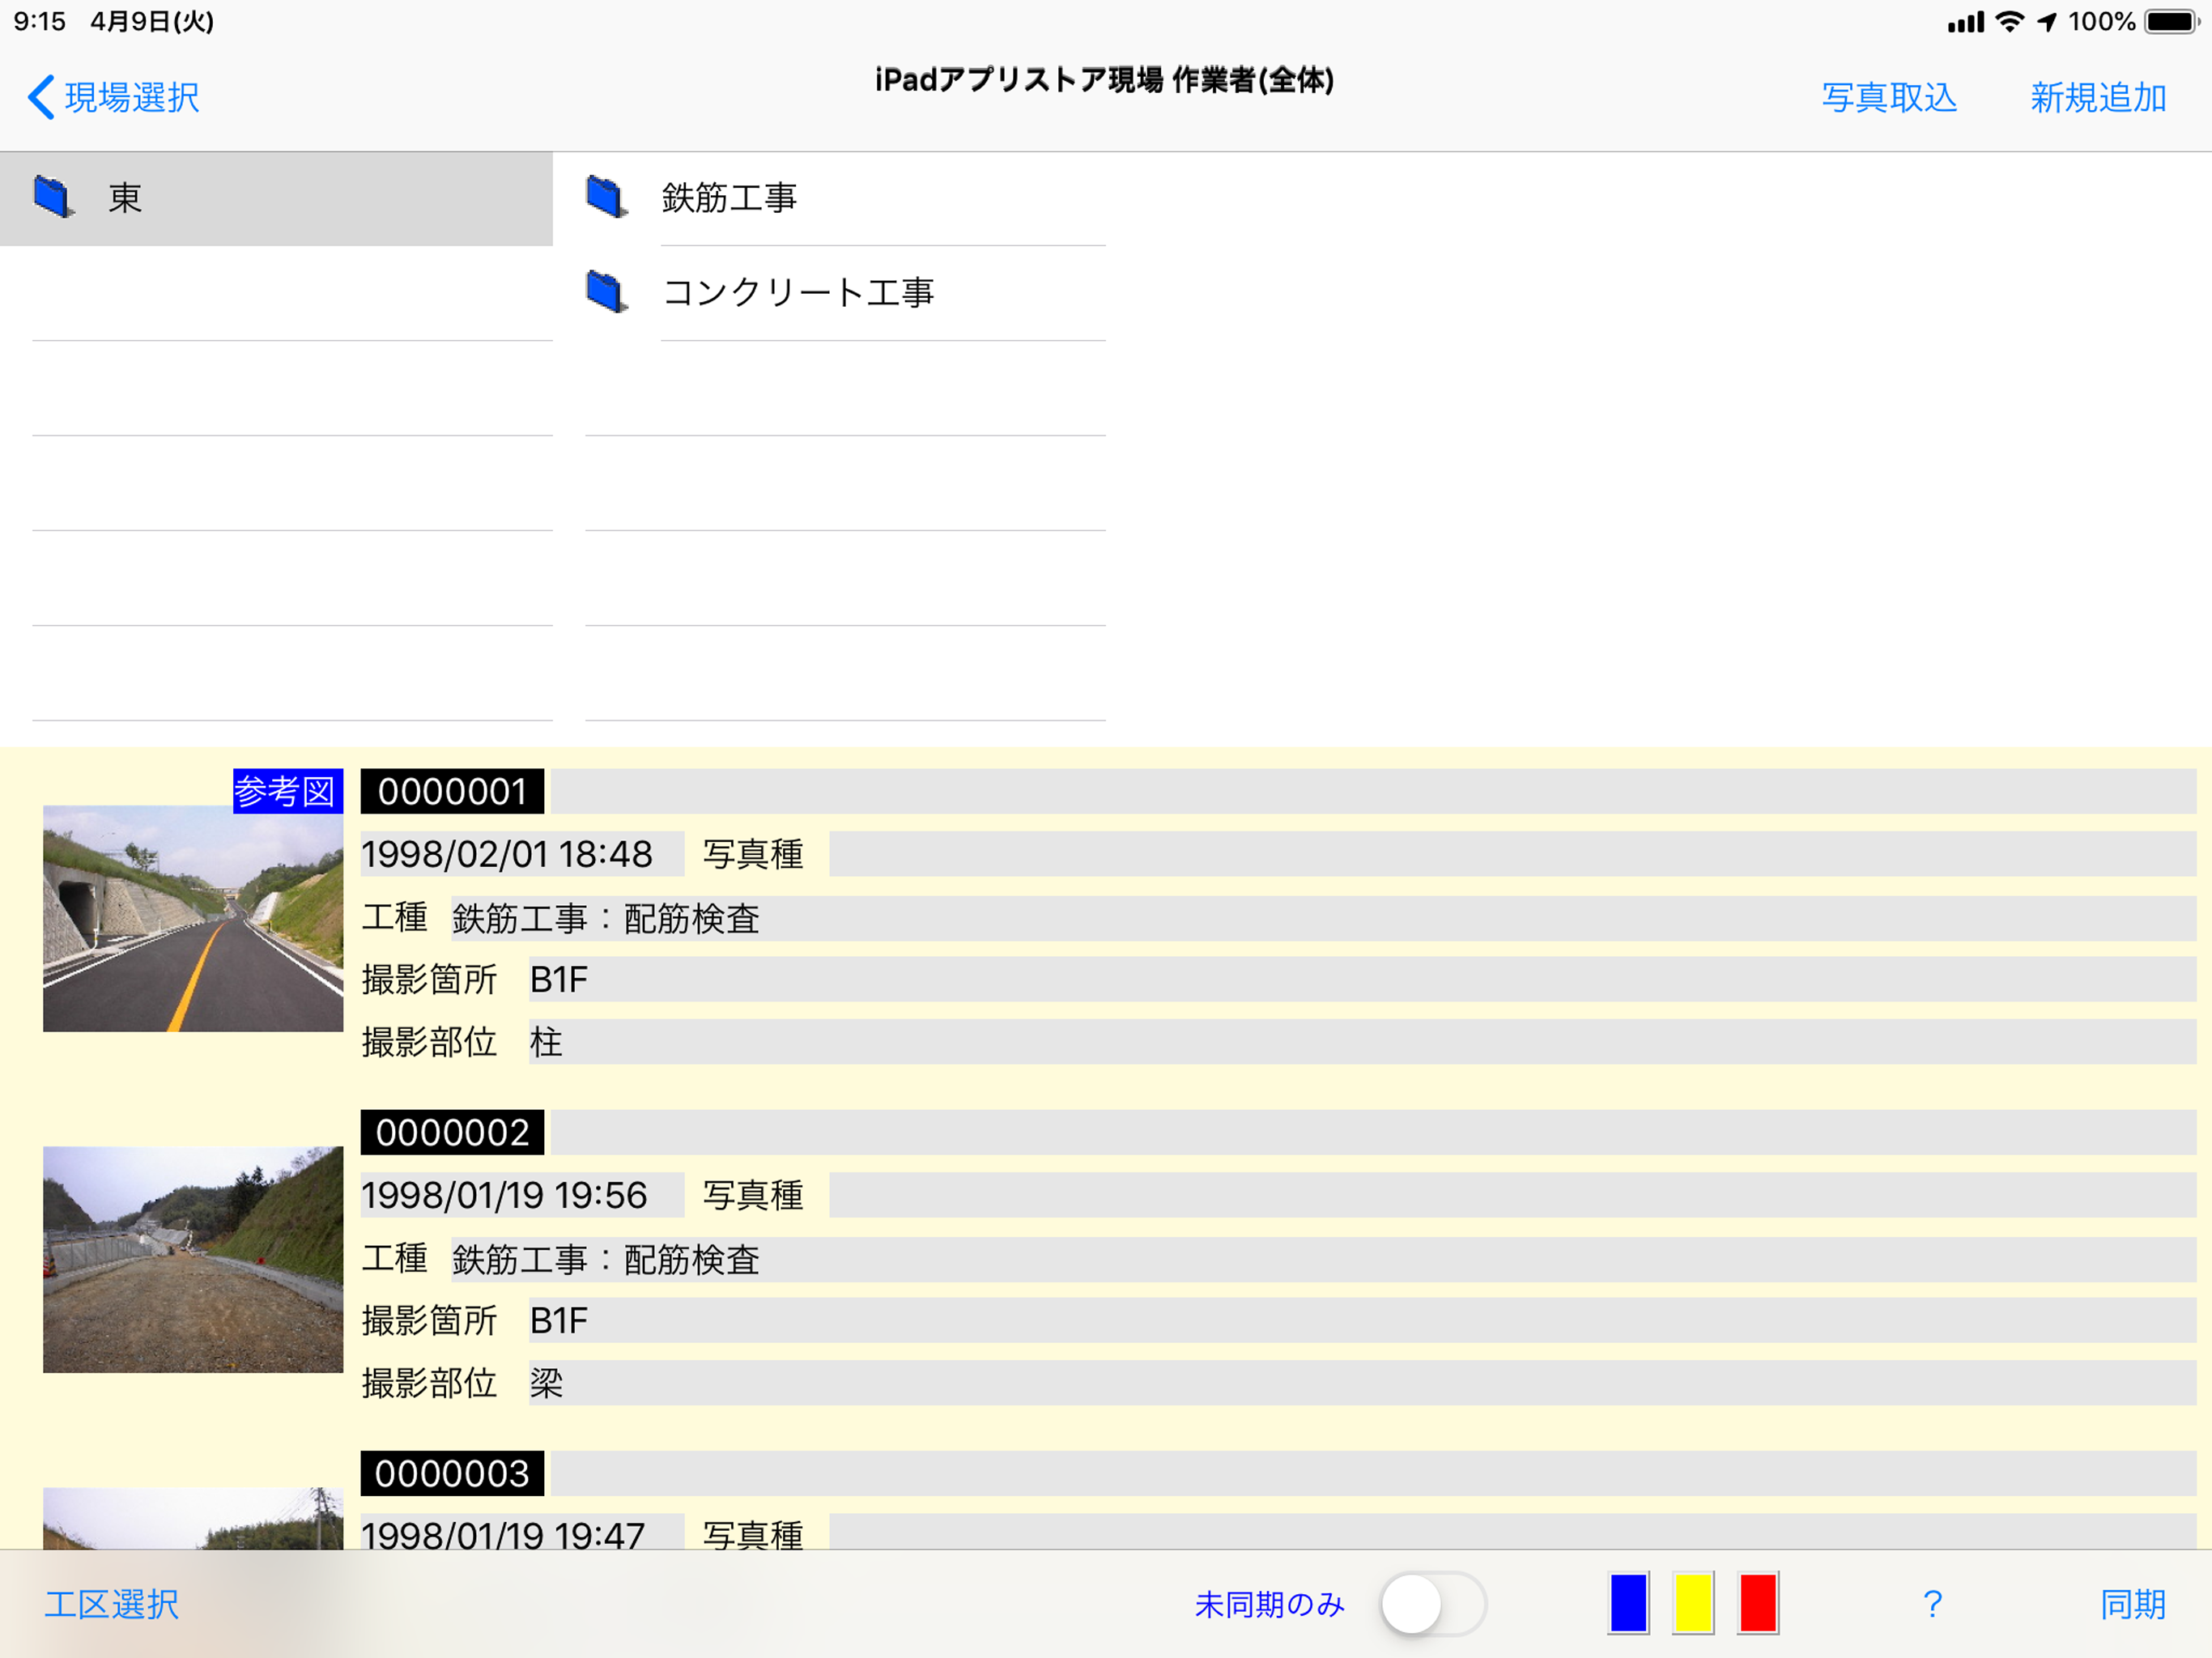Go back to 現場選択 screen
Viewport: 2212px width, 1658px height.
(113, 97)
